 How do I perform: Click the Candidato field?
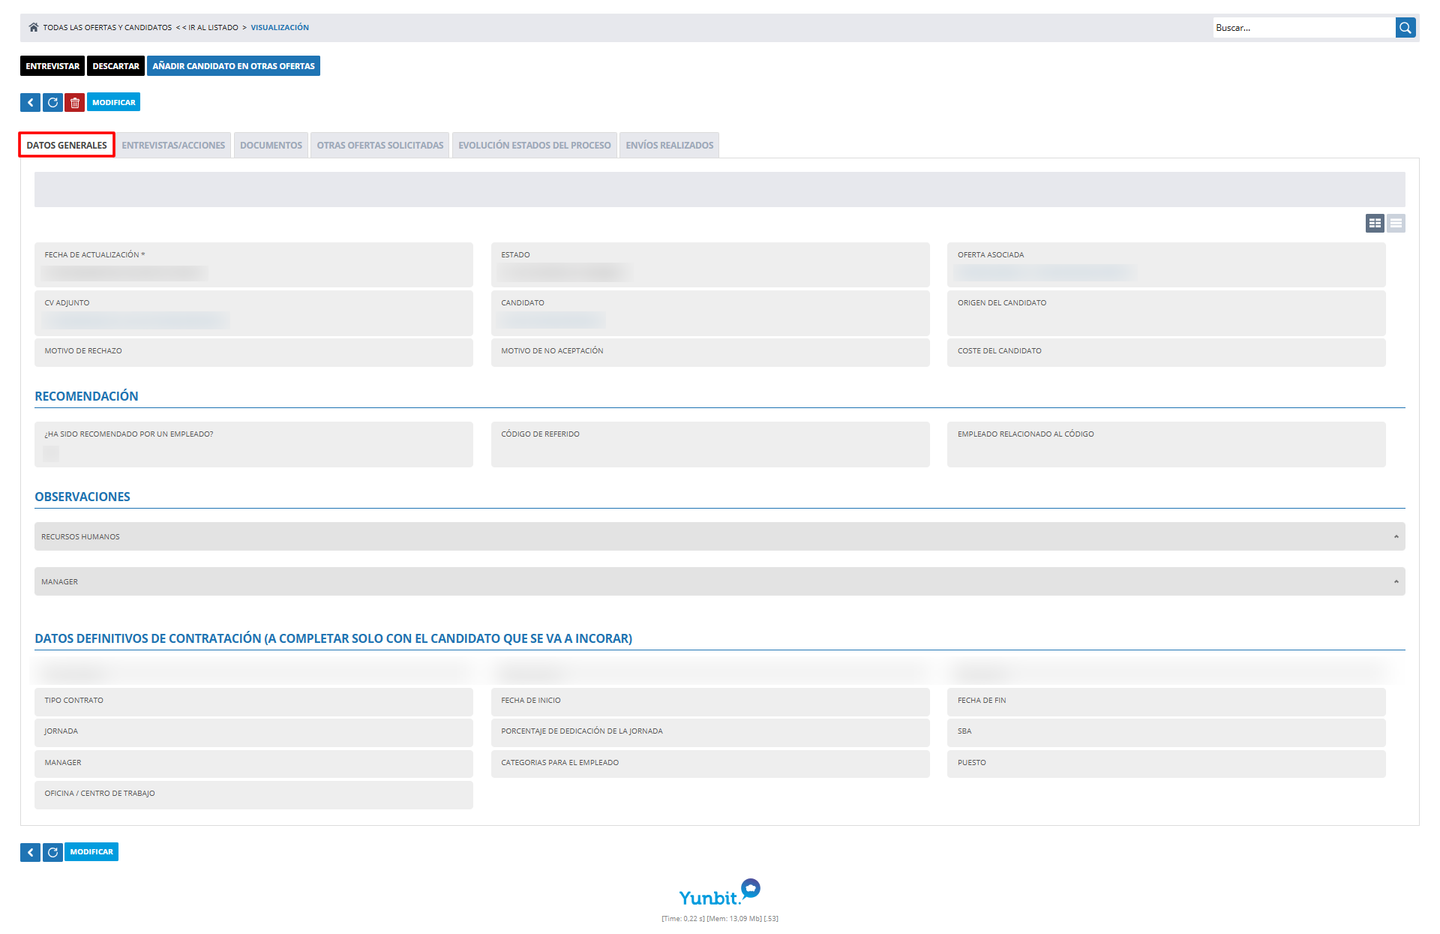pos(710,313)
